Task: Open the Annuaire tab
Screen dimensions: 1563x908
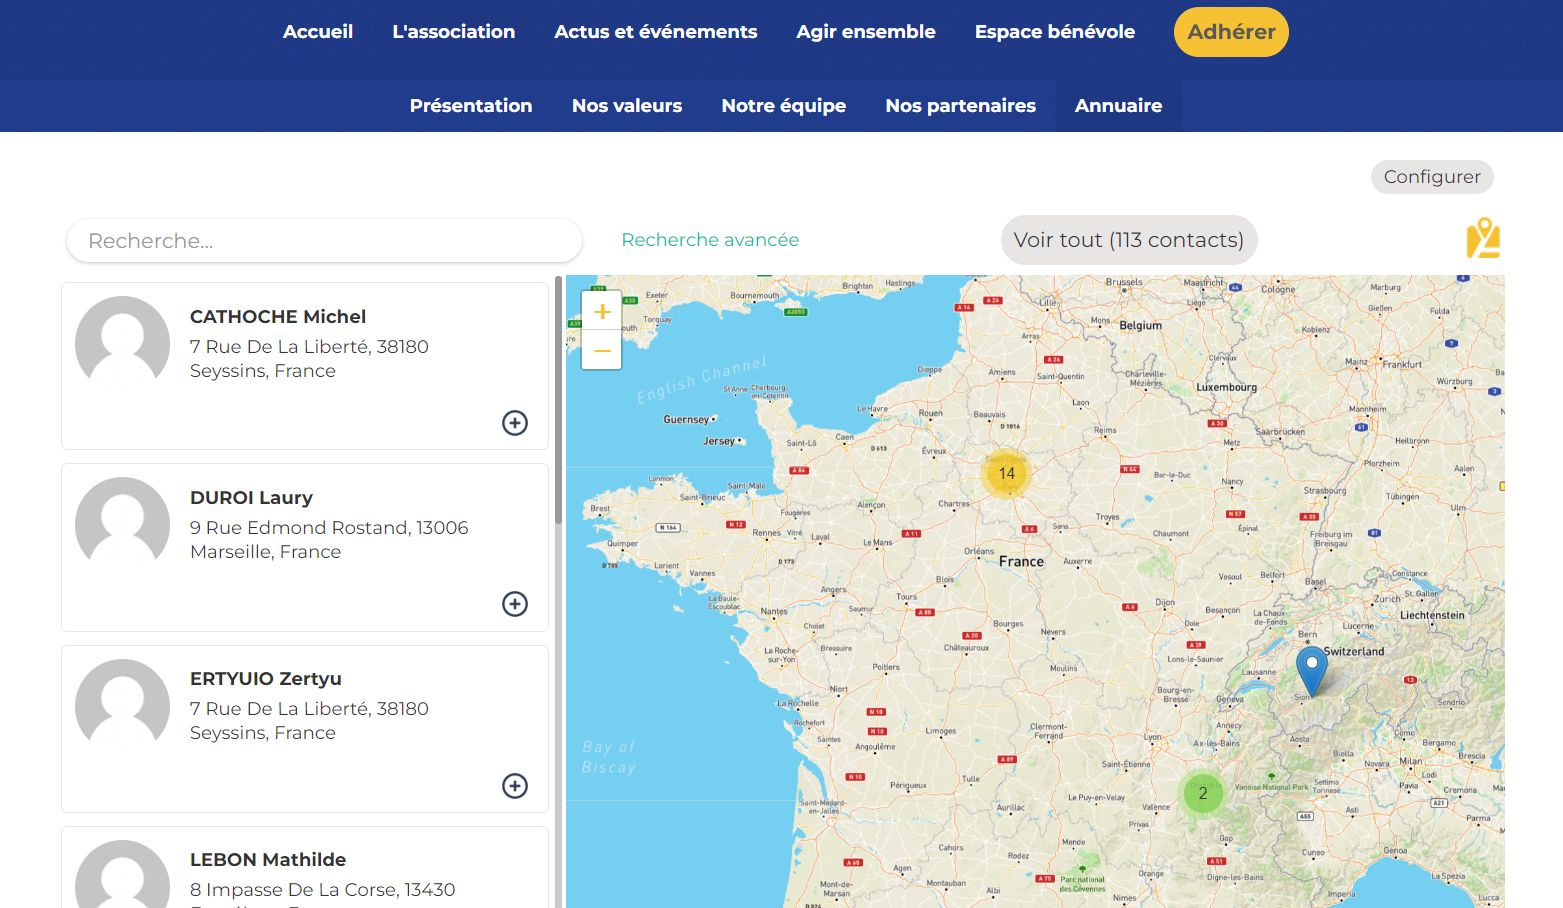Action: coord(1118,106)
